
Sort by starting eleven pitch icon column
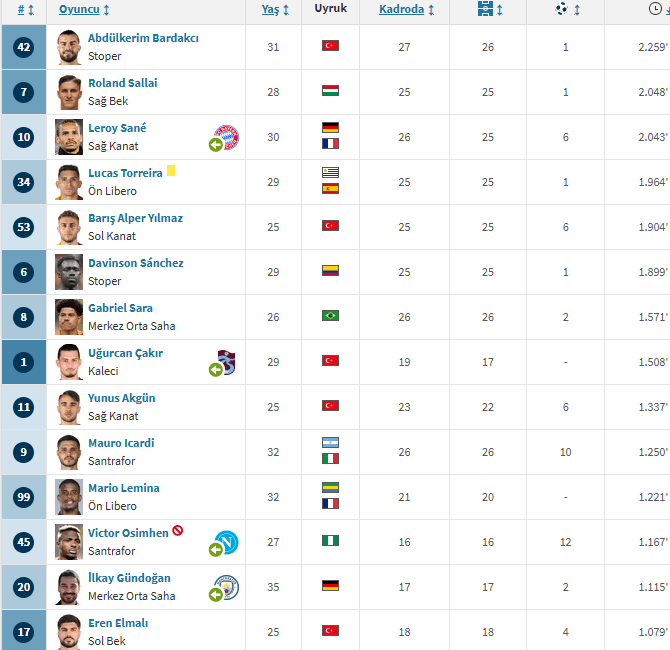click(x=484, y=9)
